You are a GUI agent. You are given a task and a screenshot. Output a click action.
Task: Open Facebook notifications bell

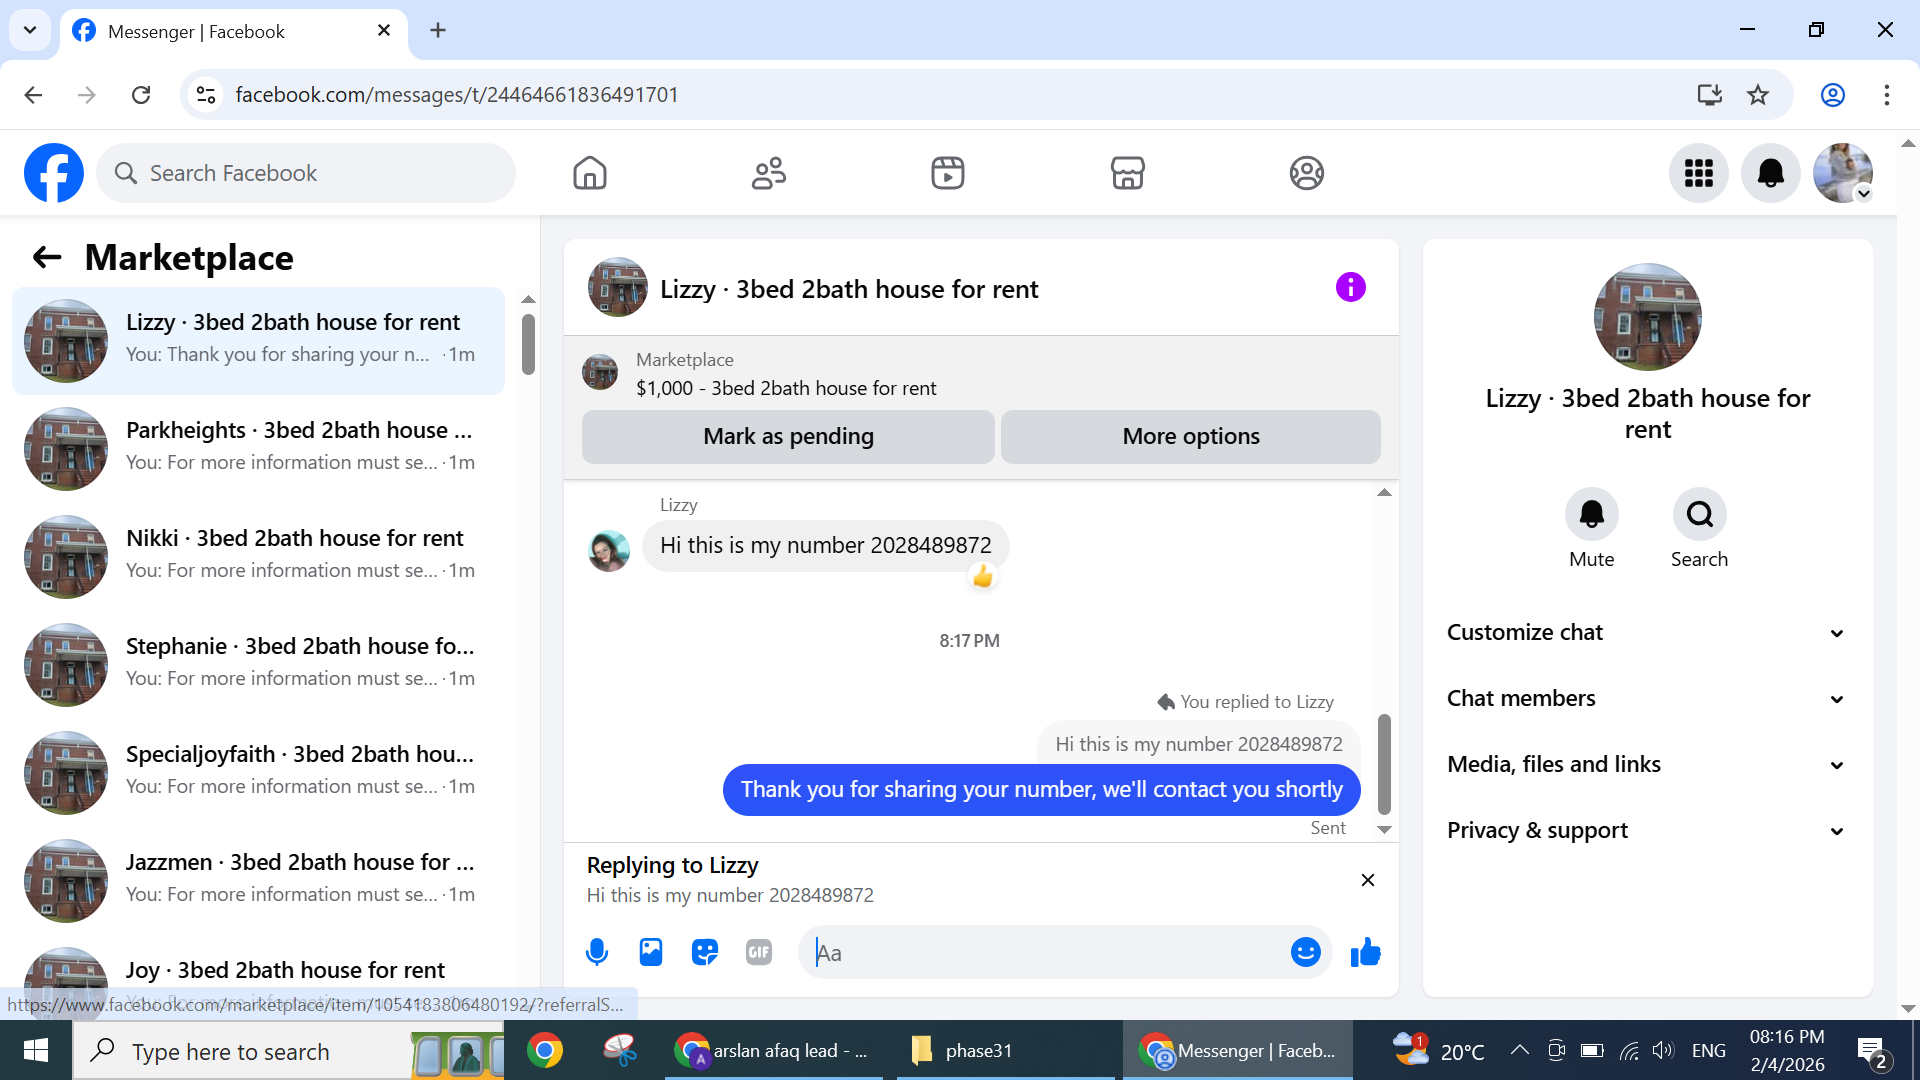[x=1770, y=173]
